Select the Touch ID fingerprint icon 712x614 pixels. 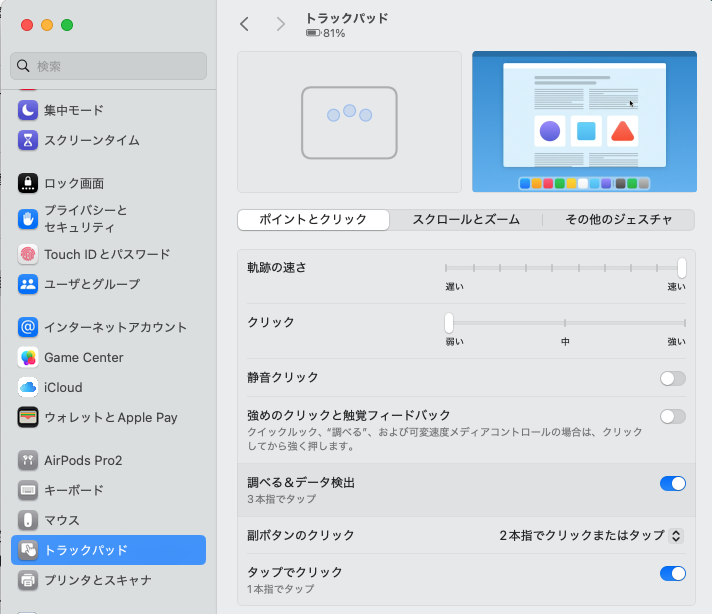28,254
